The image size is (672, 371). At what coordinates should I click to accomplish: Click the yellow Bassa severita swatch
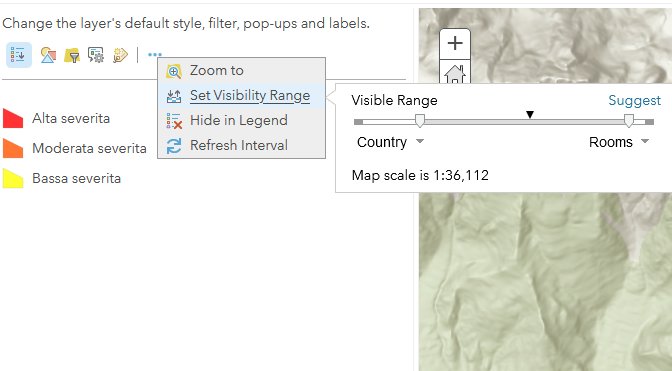coord(13,178)
